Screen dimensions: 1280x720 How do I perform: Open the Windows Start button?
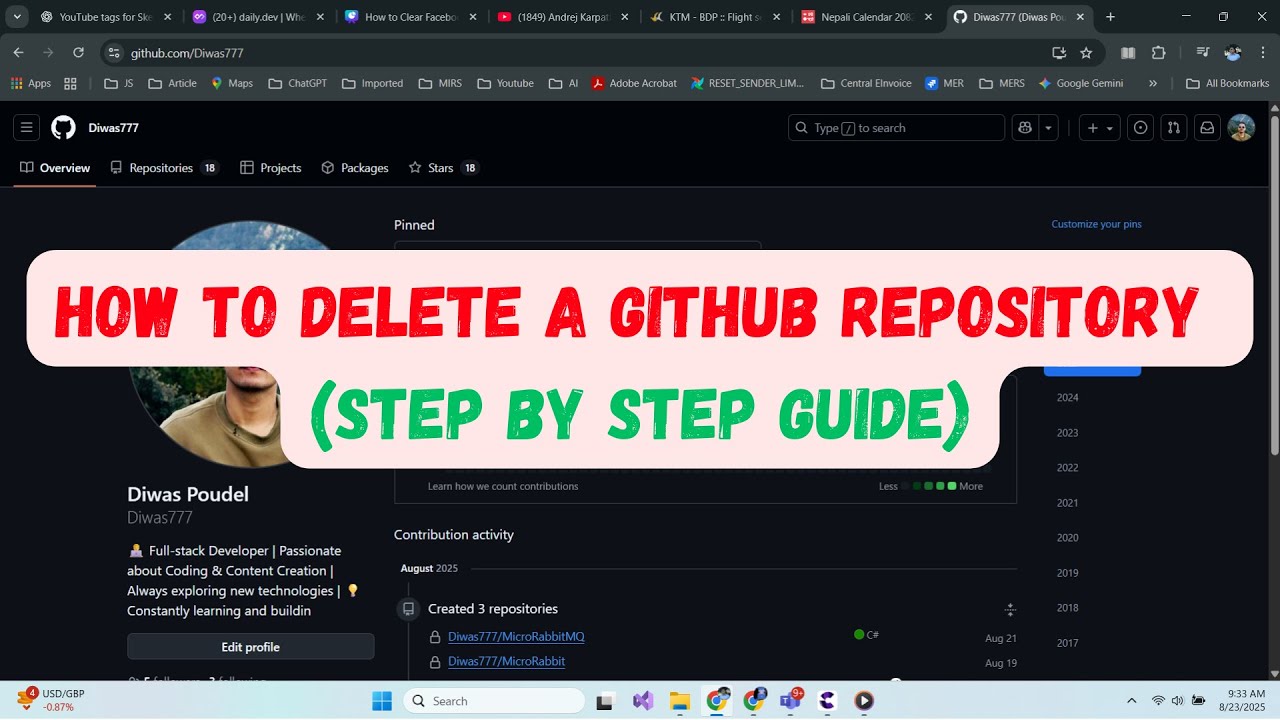click(x=382, y=701)
